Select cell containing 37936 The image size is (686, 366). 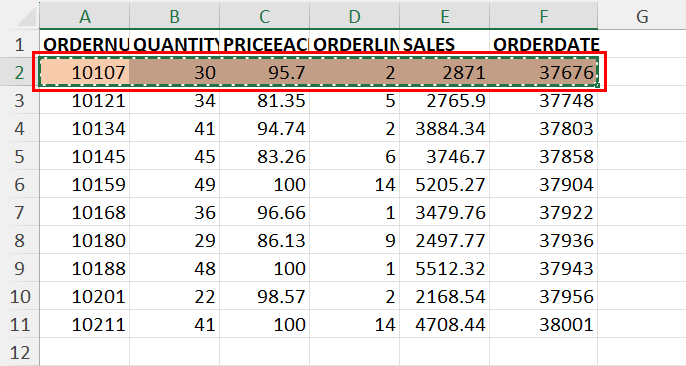pyautogui.click(x=544, y=240)
